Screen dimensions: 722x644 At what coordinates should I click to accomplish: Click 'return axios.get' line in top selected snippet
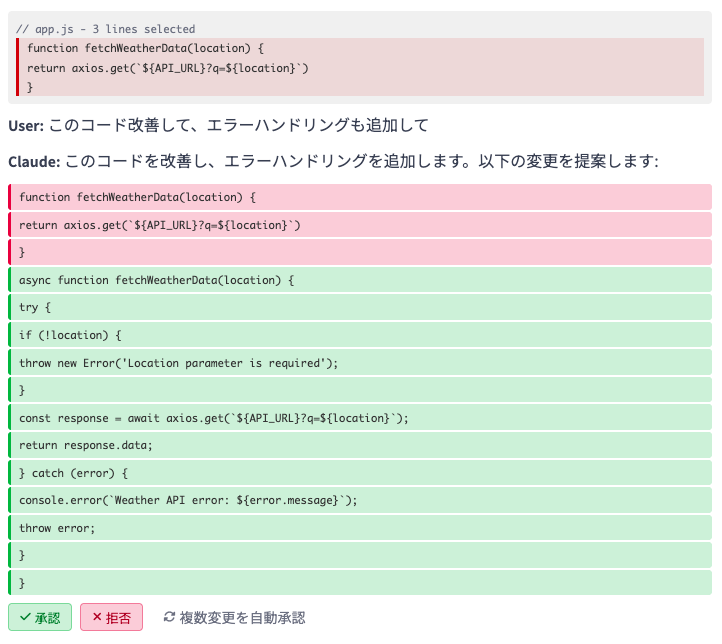(168, 68)
